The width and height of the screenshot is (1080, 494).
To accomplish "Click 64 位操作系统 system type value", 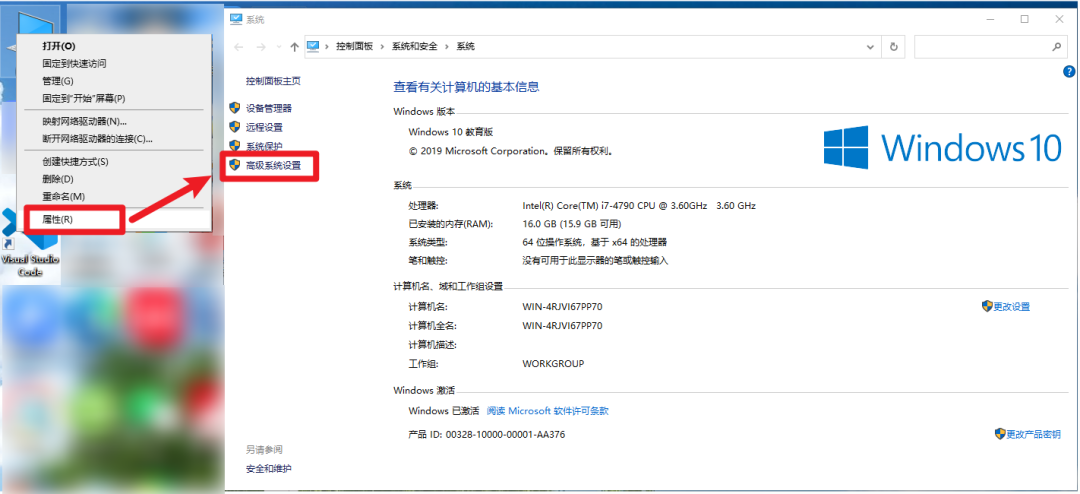I will pyautogui.click(x=595, y=243).
